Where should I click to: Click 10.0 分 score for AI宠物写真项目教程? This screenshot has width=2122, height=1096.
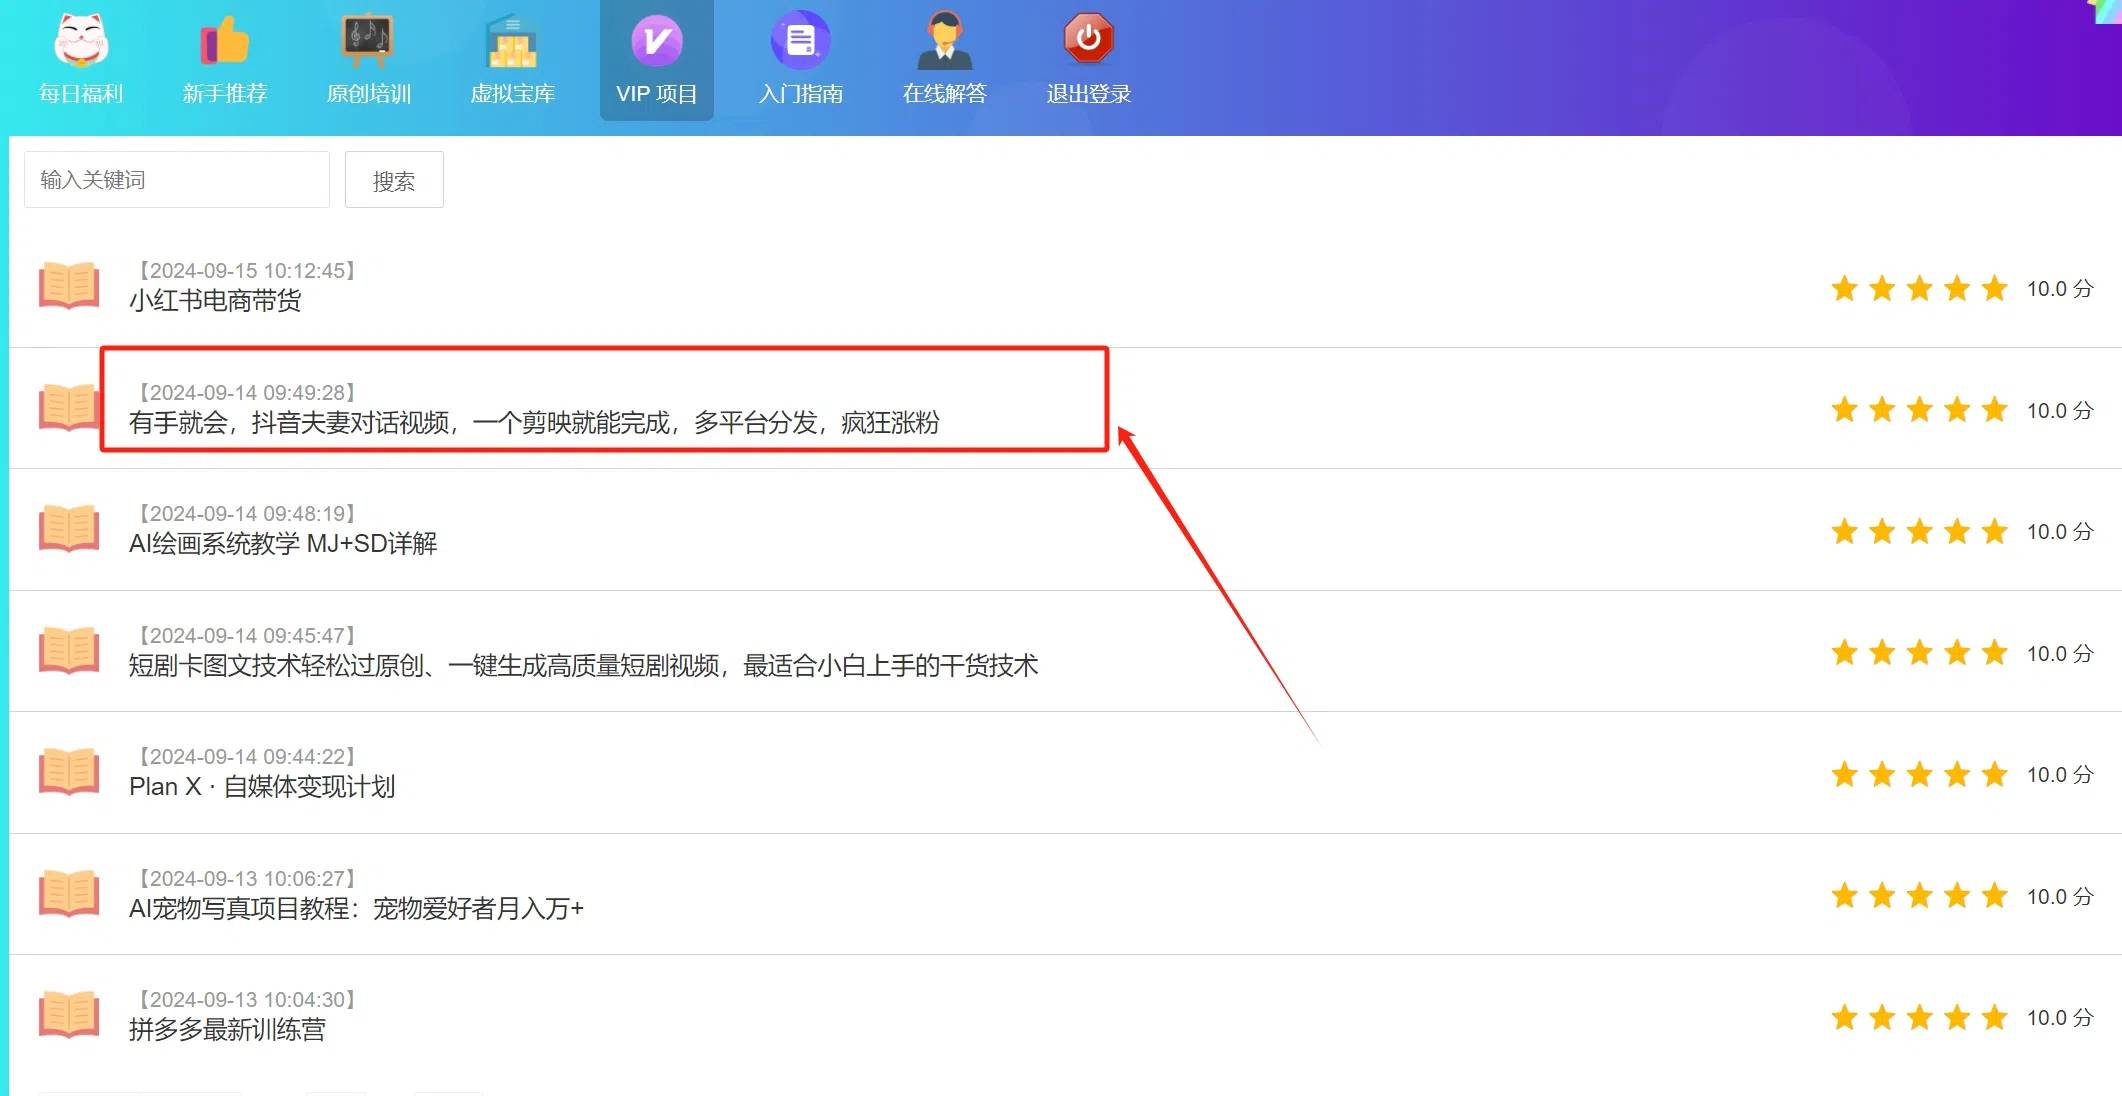[2060, 897]
